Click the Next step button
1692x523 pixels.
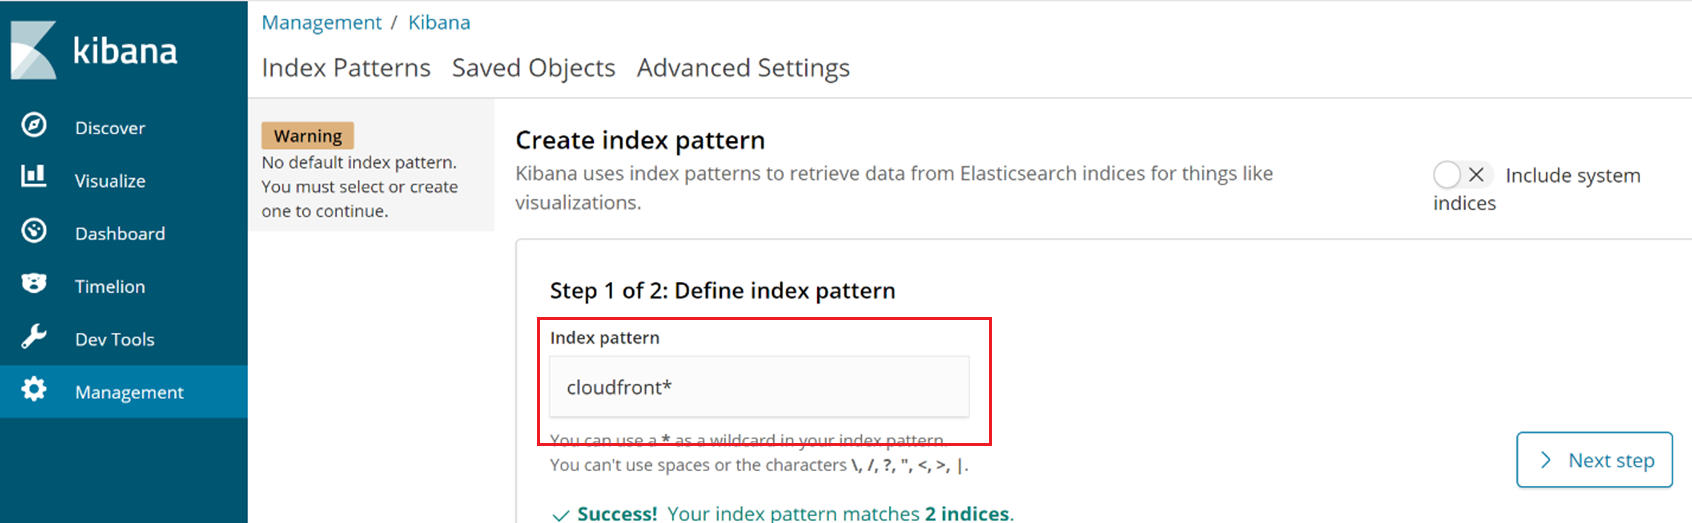click(1594, 460)
